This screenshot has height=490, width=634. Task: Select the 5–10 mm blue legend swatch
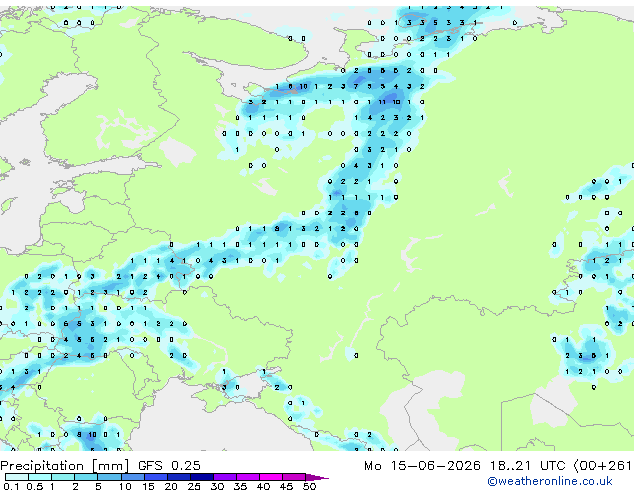[109, 477]
